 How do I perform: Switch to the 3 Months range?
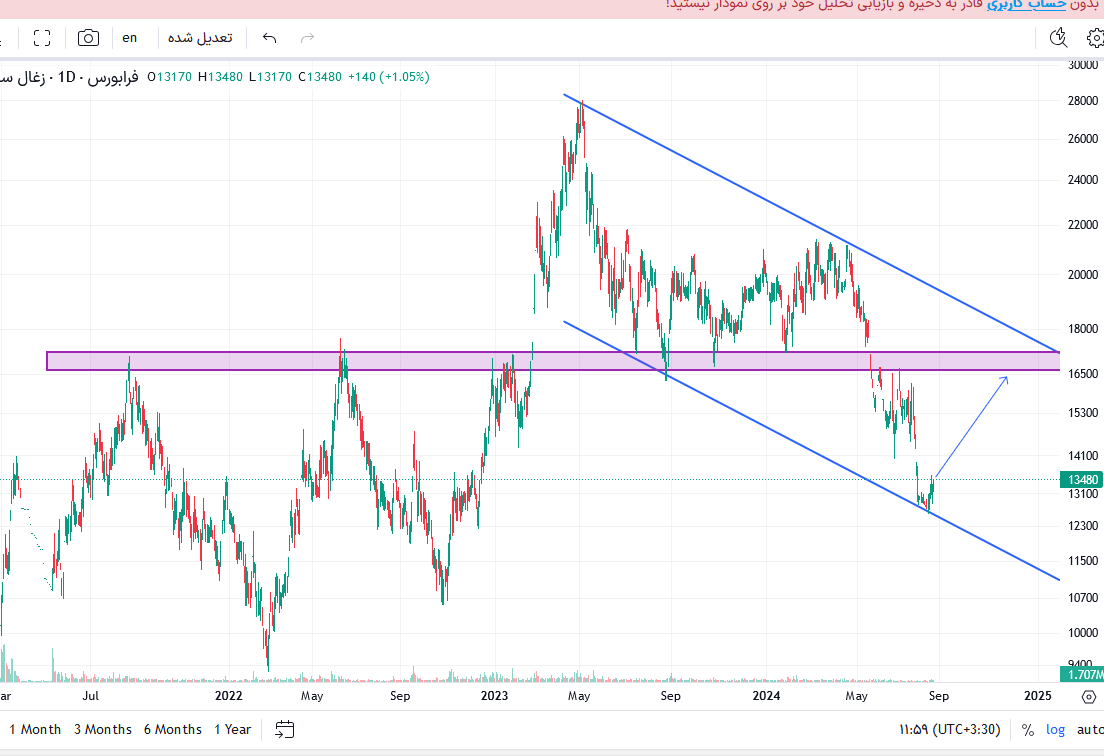(103, 729)
